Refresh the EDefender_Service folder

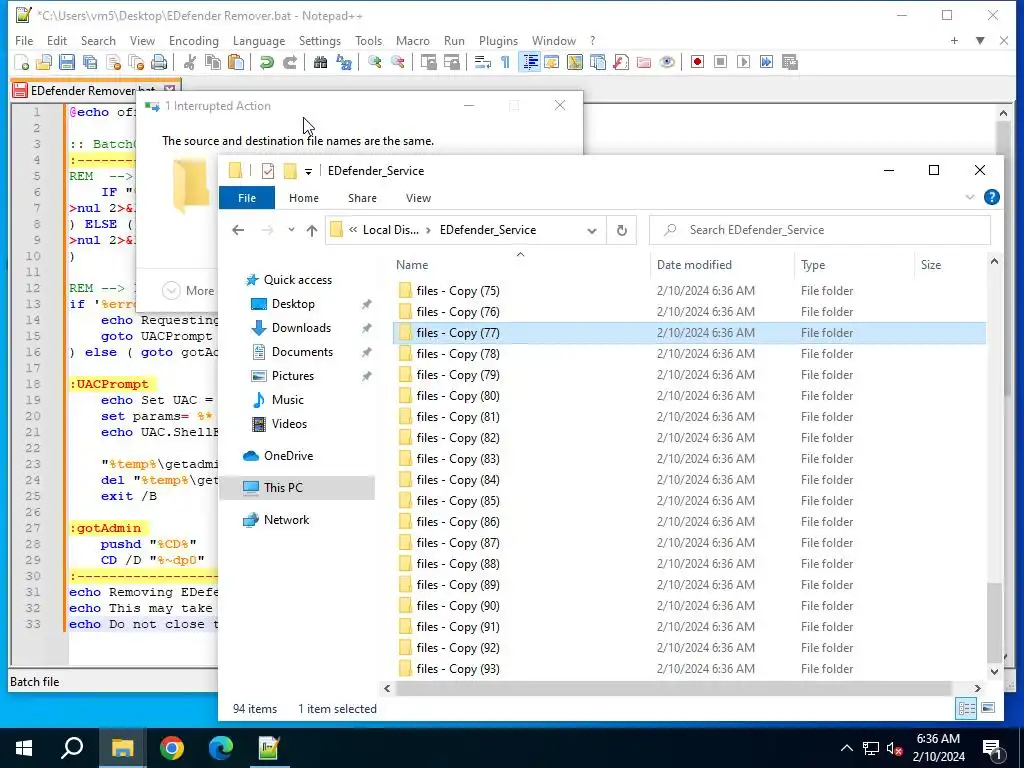(x=622, y=231)
